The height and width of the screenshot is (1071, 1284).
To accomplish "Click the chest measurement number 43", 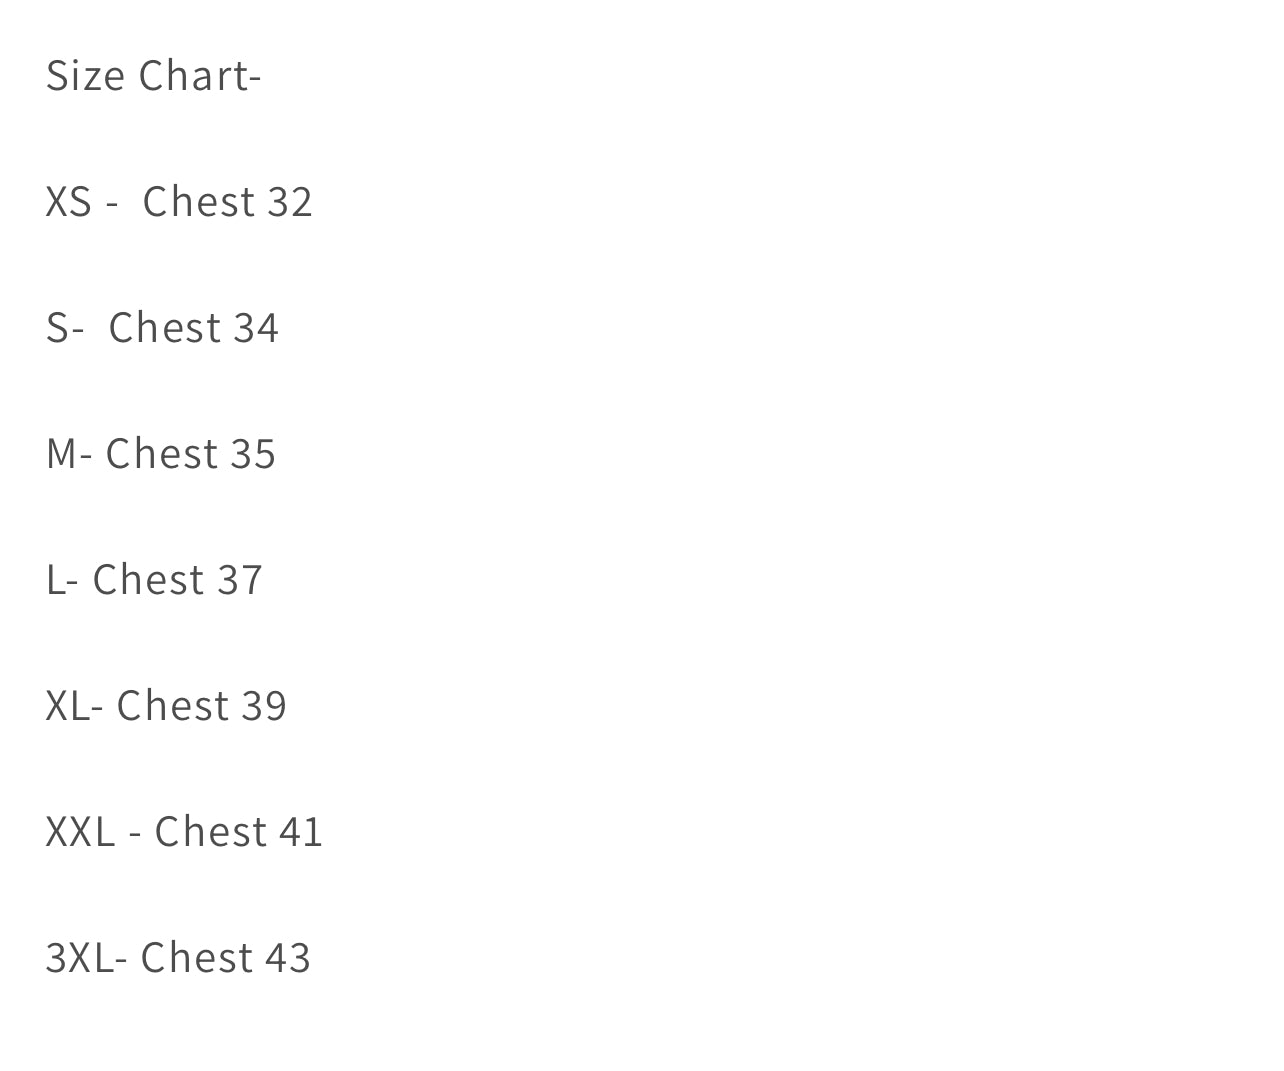I will coord(288,958).
